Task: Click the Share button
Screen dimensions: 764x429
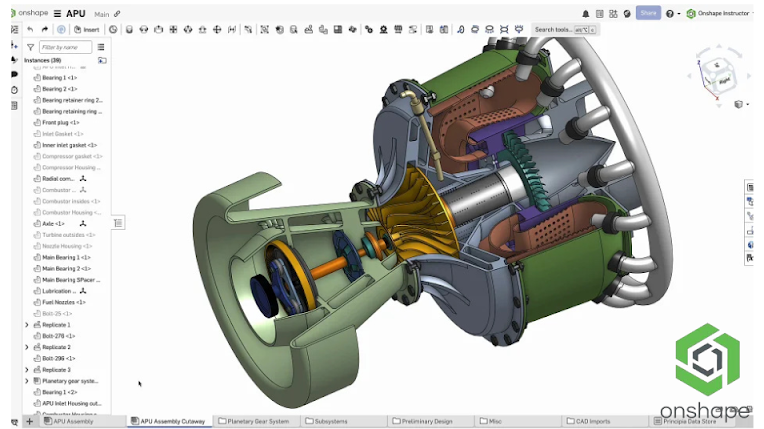Action: click(648, 14)
